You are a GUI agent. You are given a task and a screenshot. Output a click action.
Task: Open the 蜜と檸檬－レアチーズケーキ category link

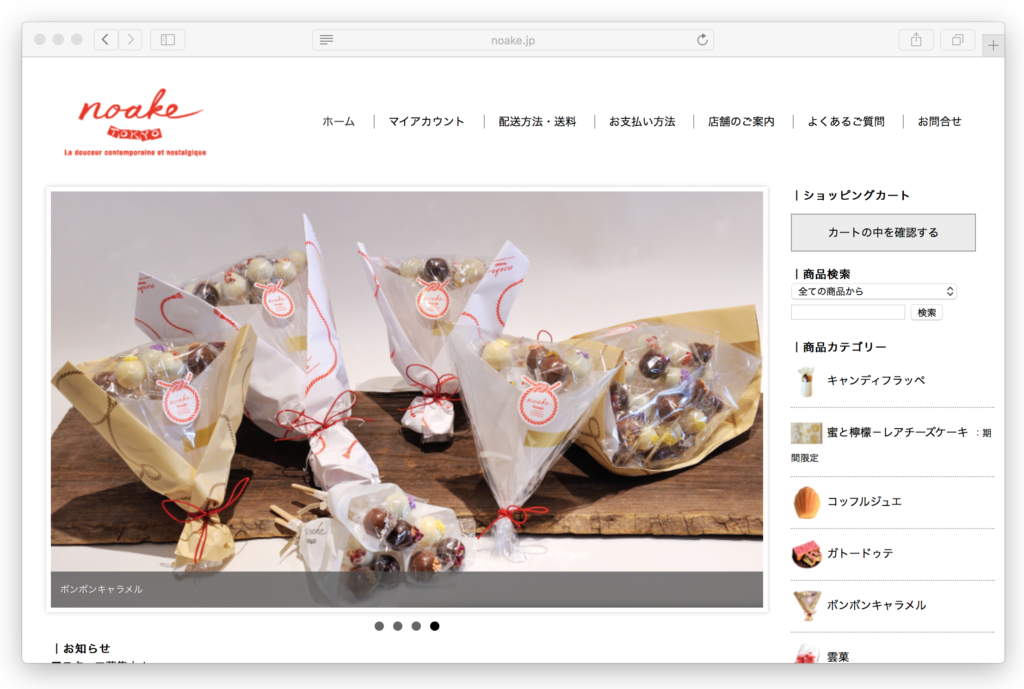897,432
